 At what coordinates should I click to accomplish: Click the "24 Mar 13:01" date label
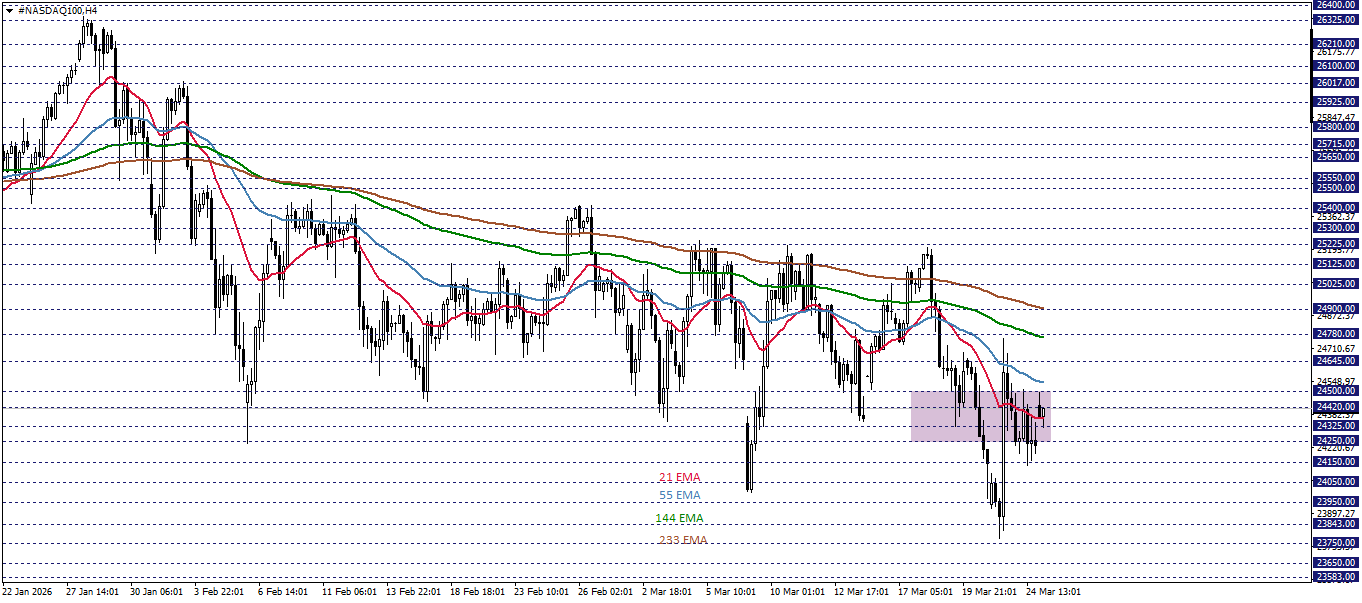(x=1051, y=591)
